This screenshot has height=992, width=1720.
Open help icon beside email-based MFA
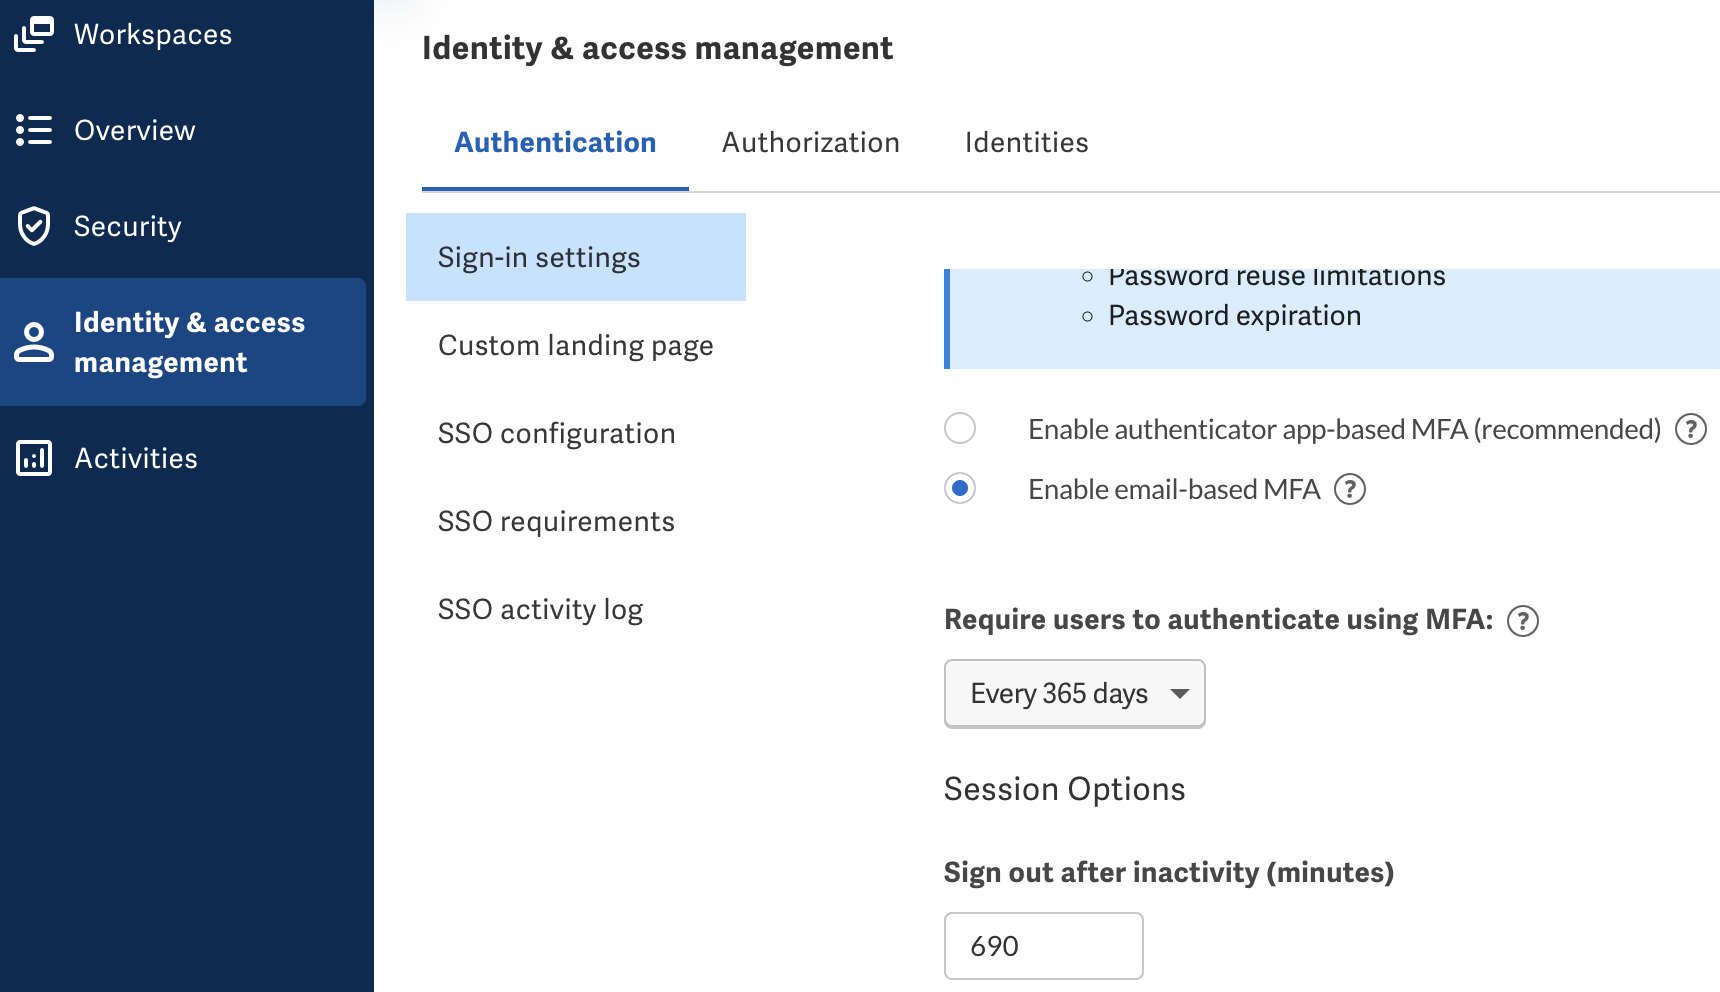click(1350, 489)
